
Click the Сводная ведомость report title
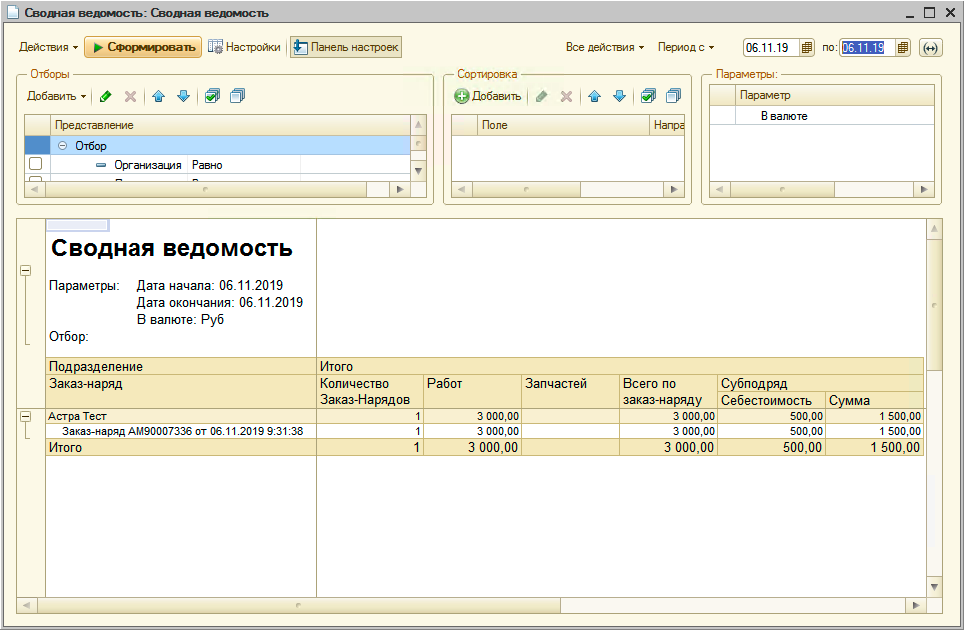point(172,248)
